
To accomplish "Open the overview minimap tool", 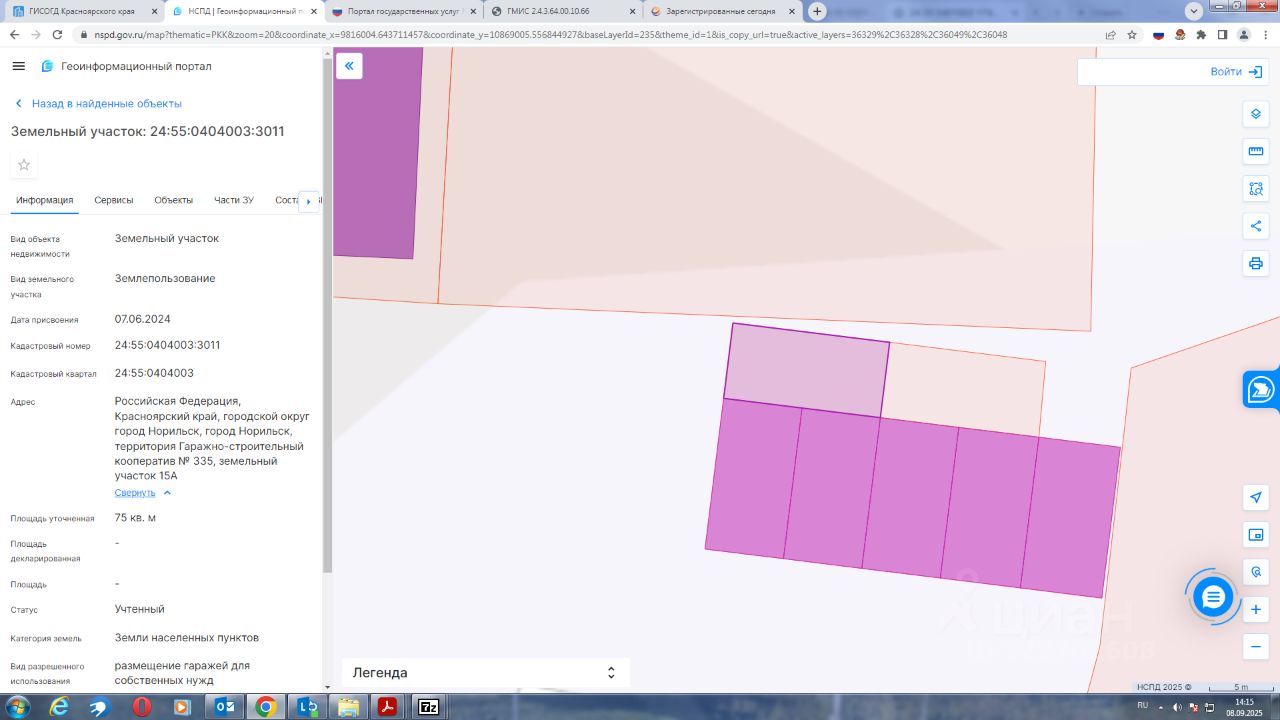I will click(x=1256, y=535).
